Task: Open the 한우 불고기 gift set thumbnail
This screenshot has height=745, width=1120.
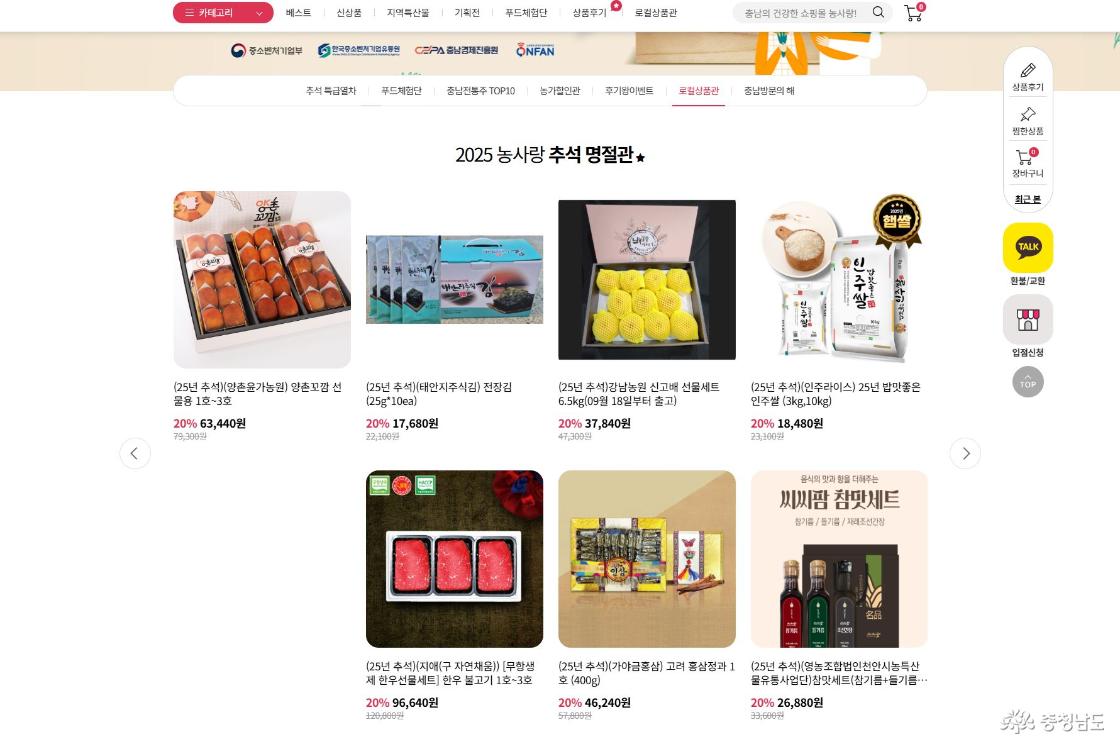Action: point(454,559)
